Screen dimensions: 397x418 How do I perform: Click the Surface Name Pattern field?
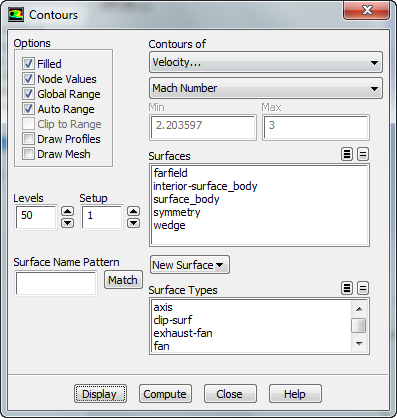tap(56, 283)
